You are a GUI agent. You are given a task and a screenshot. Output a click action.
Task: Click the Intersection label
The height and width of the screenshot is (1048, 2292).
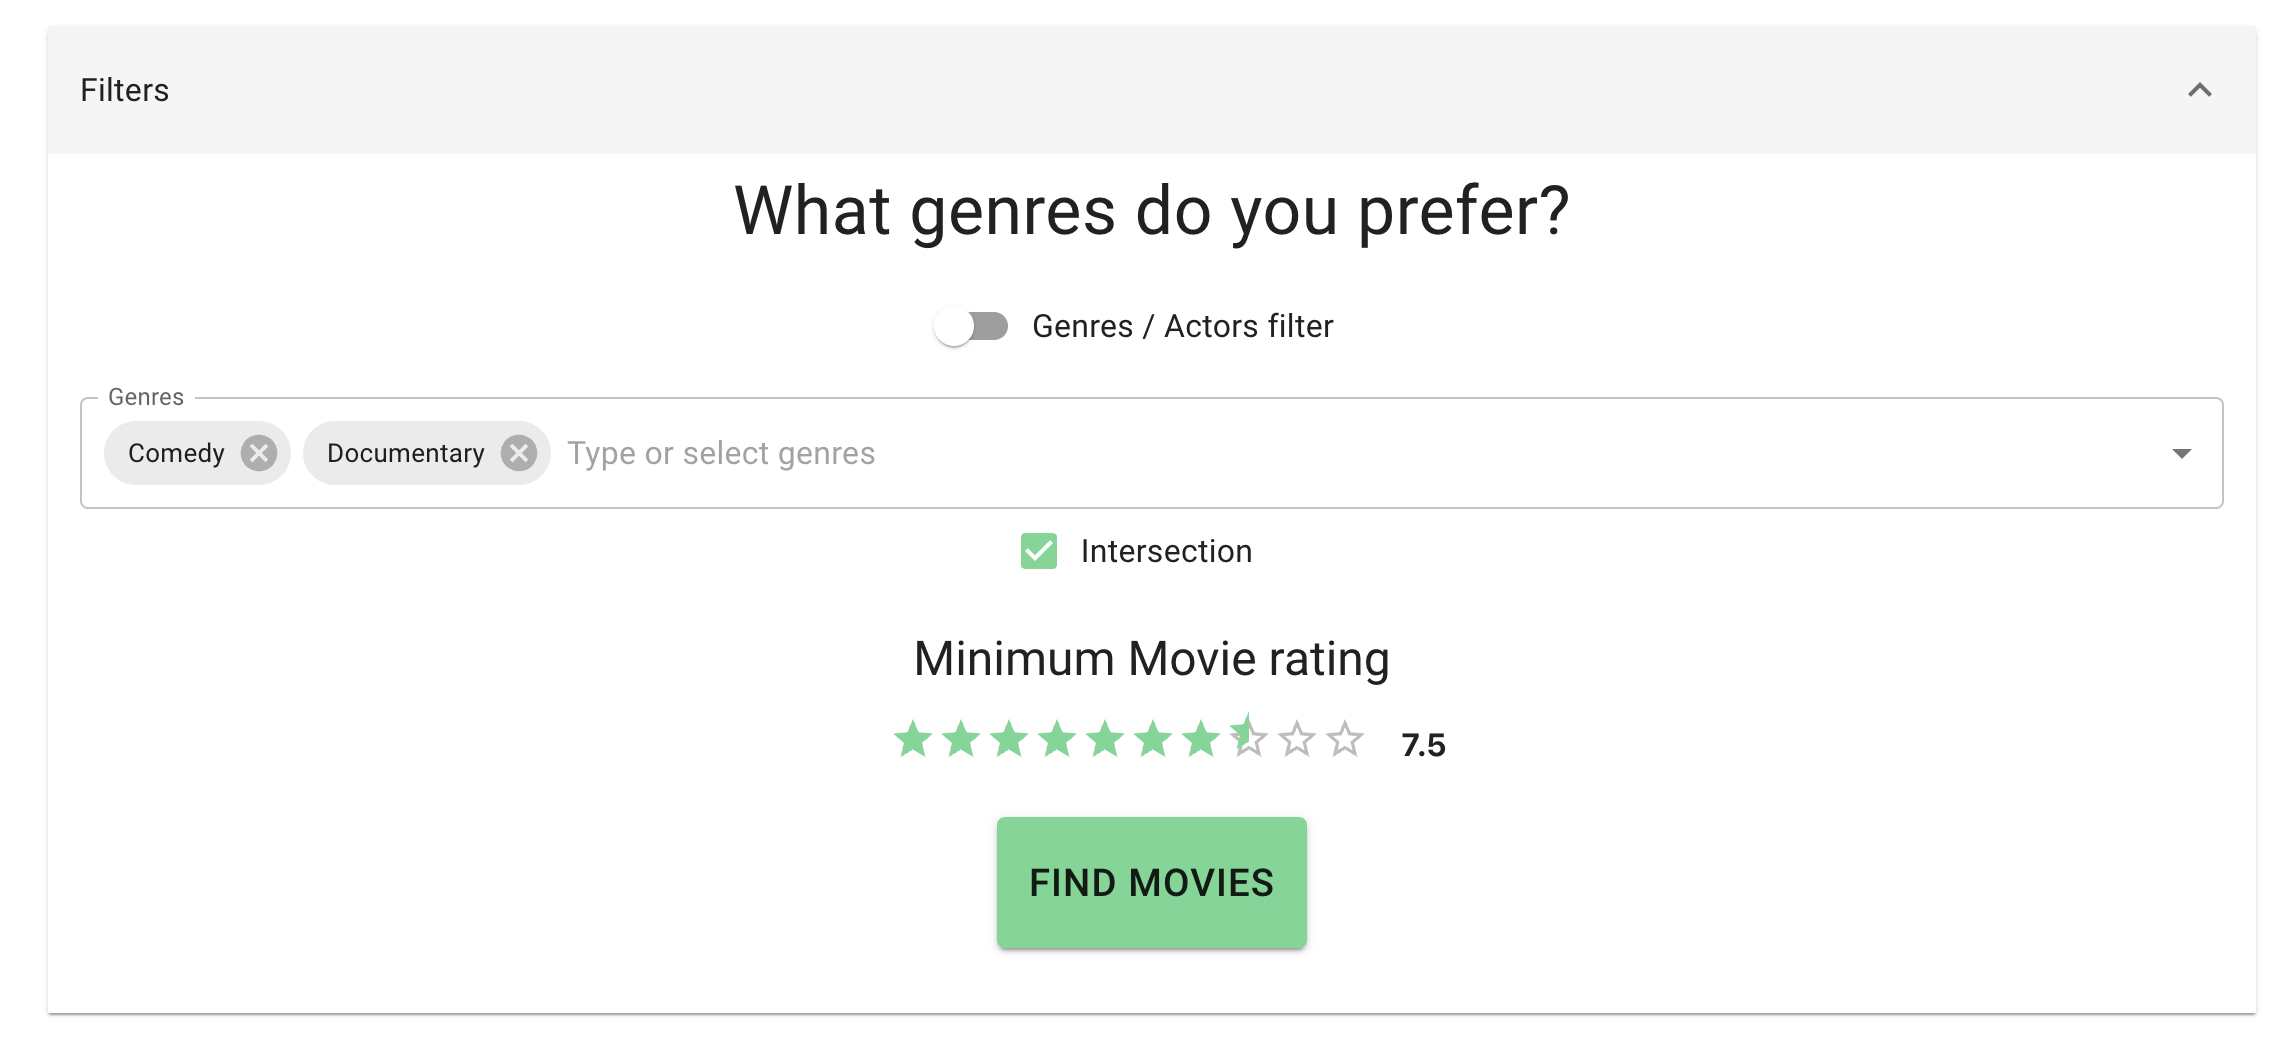[1166, 551]
